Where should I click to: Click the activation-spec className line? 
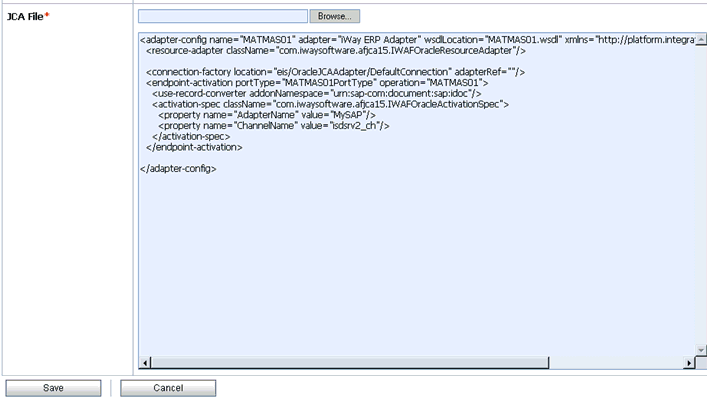[331, 104]
